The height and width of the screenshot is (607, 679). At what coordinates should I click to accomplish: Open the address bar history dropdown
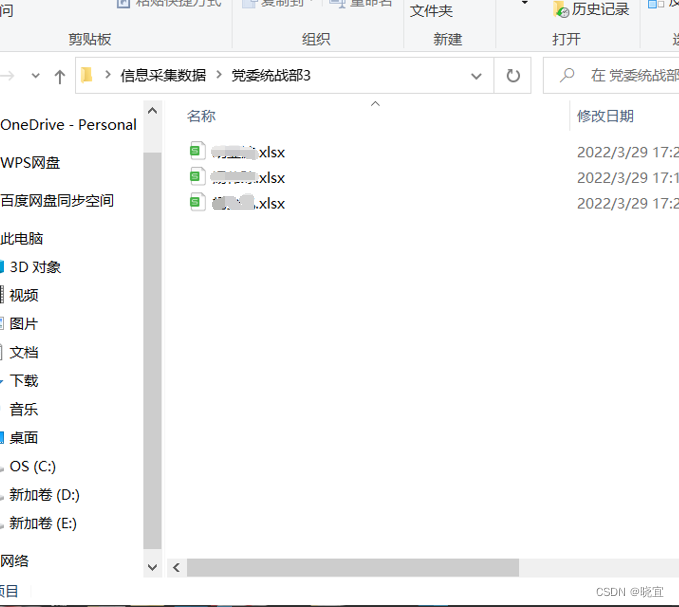pyautogui.click(x=476, y=77)
